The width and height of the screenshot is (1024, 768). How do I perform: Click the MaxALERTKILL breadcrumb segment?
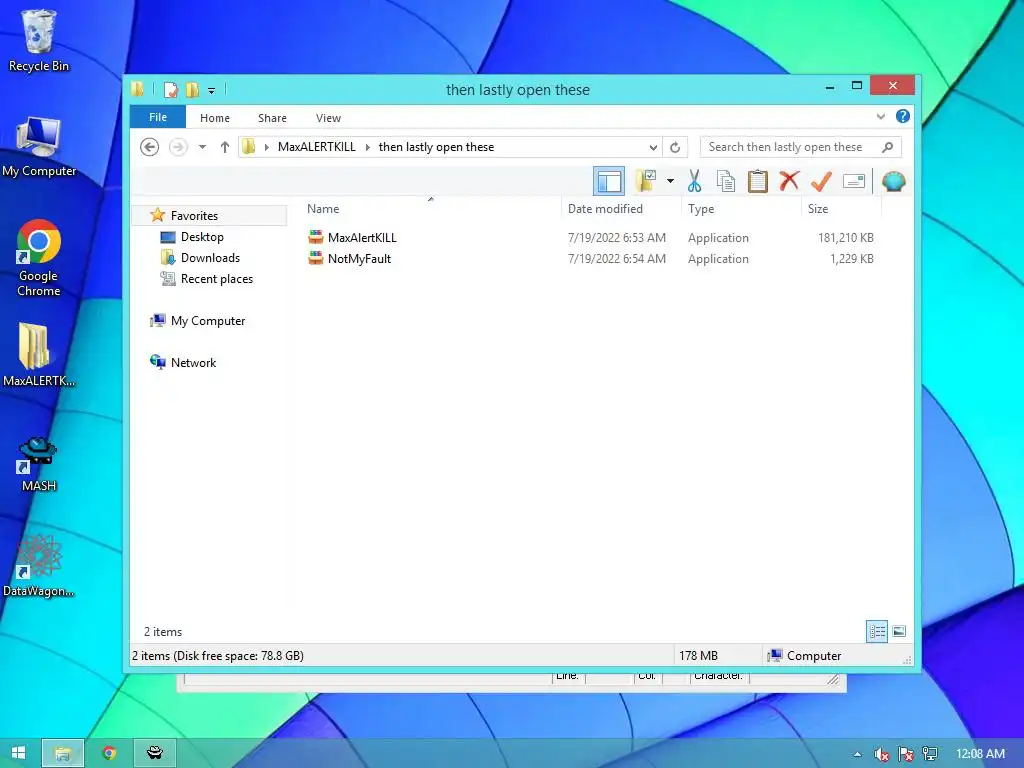tap(317, 147)
